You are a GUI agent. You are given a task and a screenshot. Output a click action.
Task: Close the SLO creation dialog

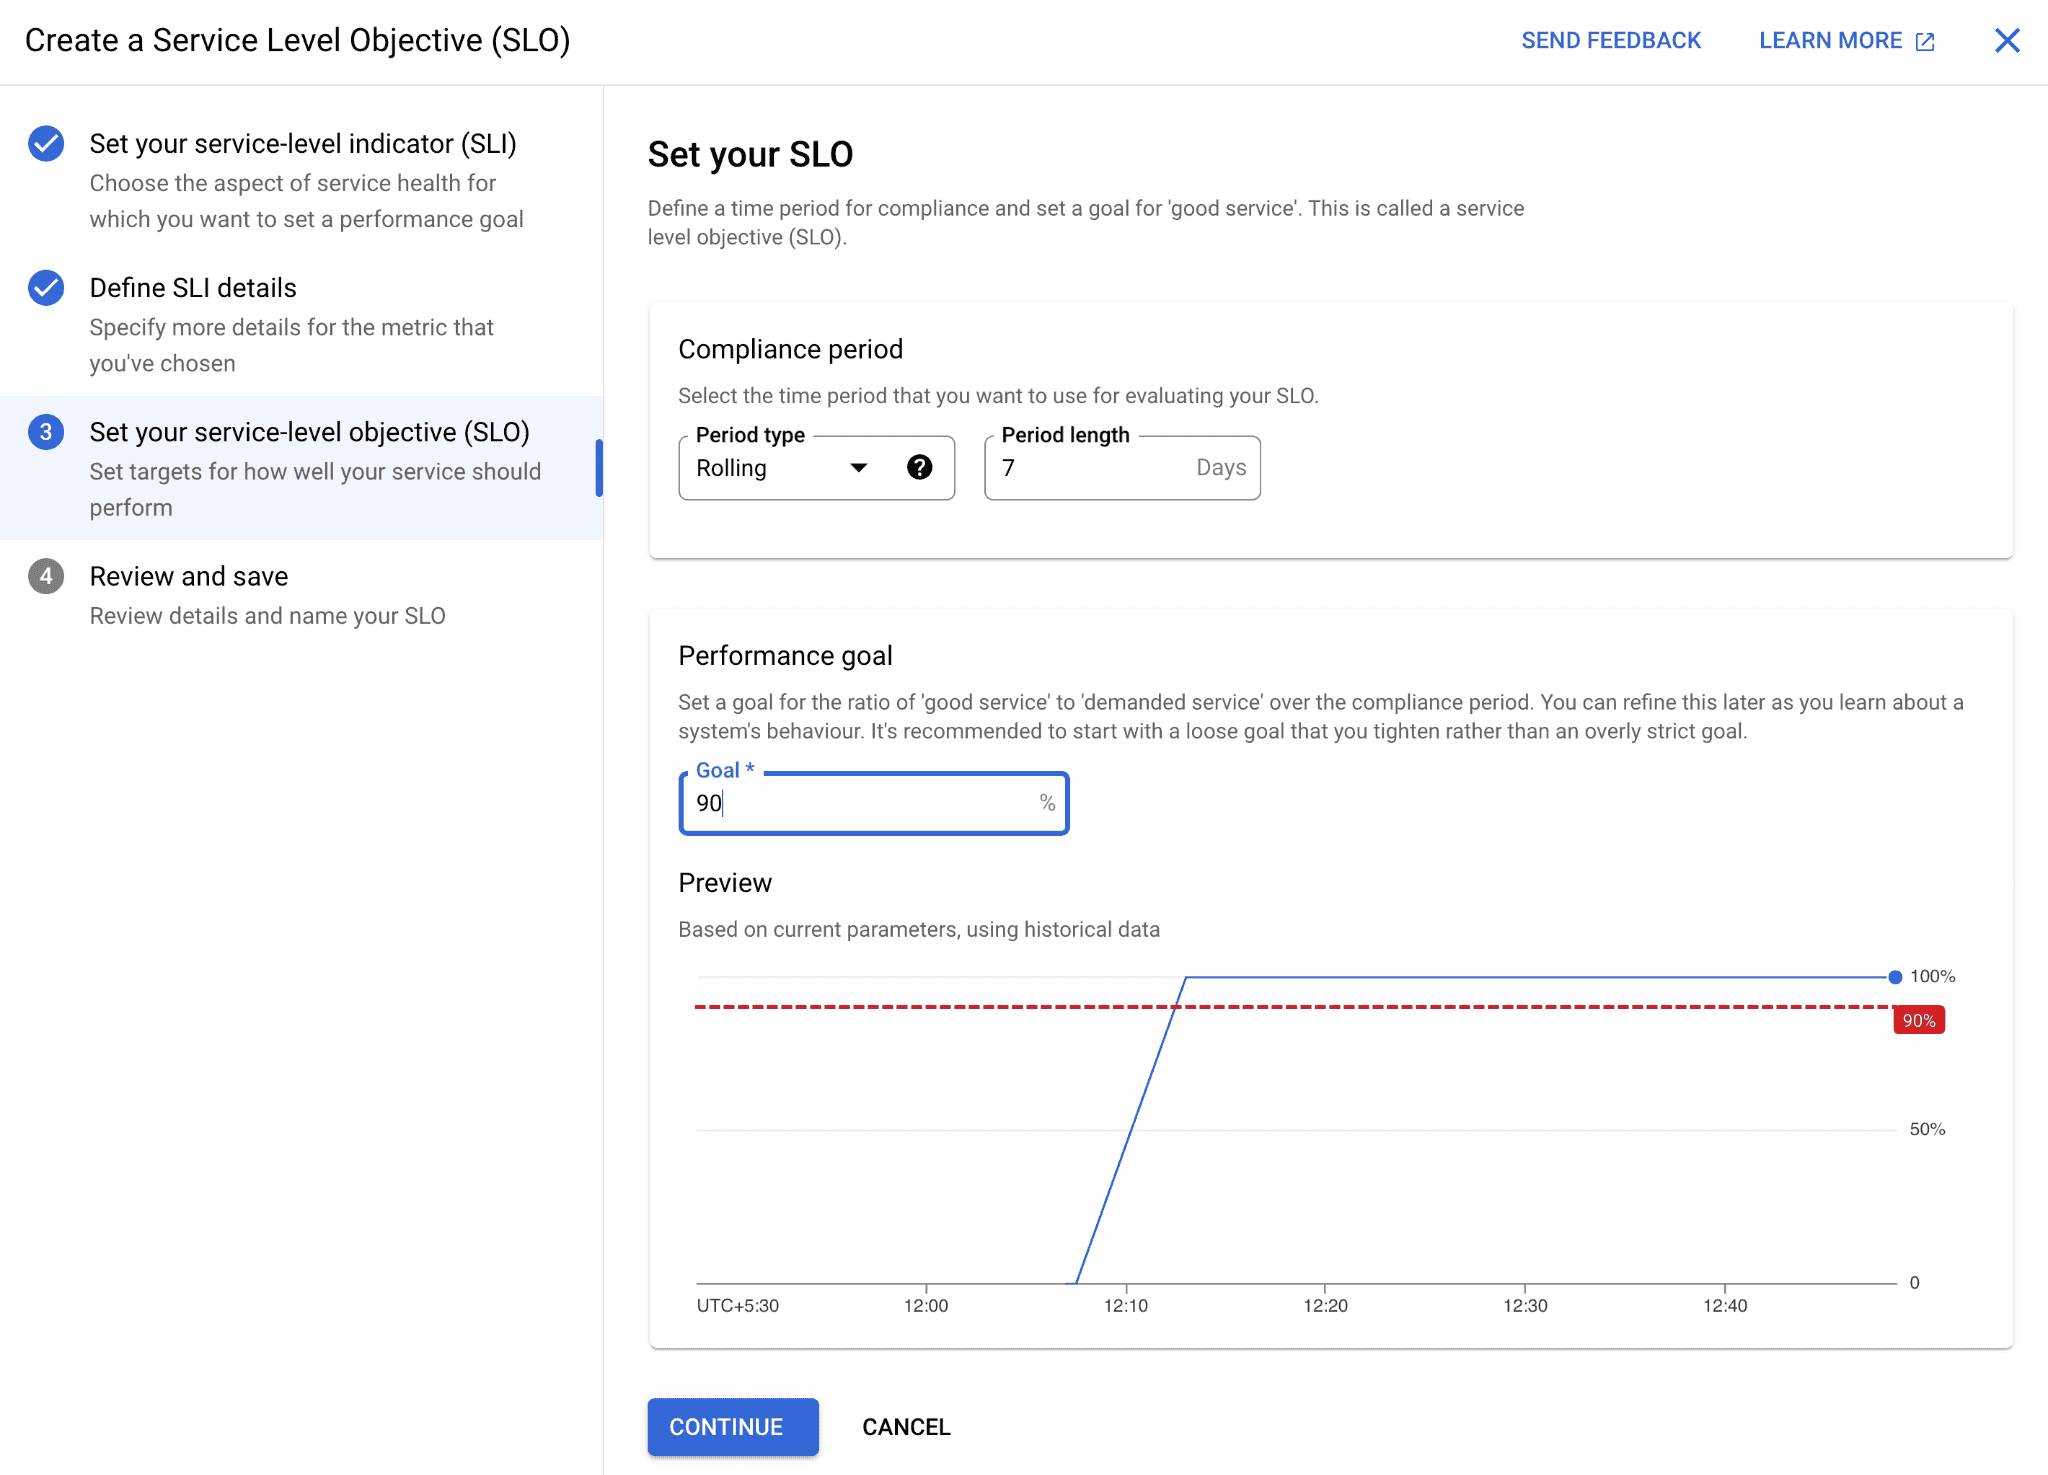[x=2007, y=40]
